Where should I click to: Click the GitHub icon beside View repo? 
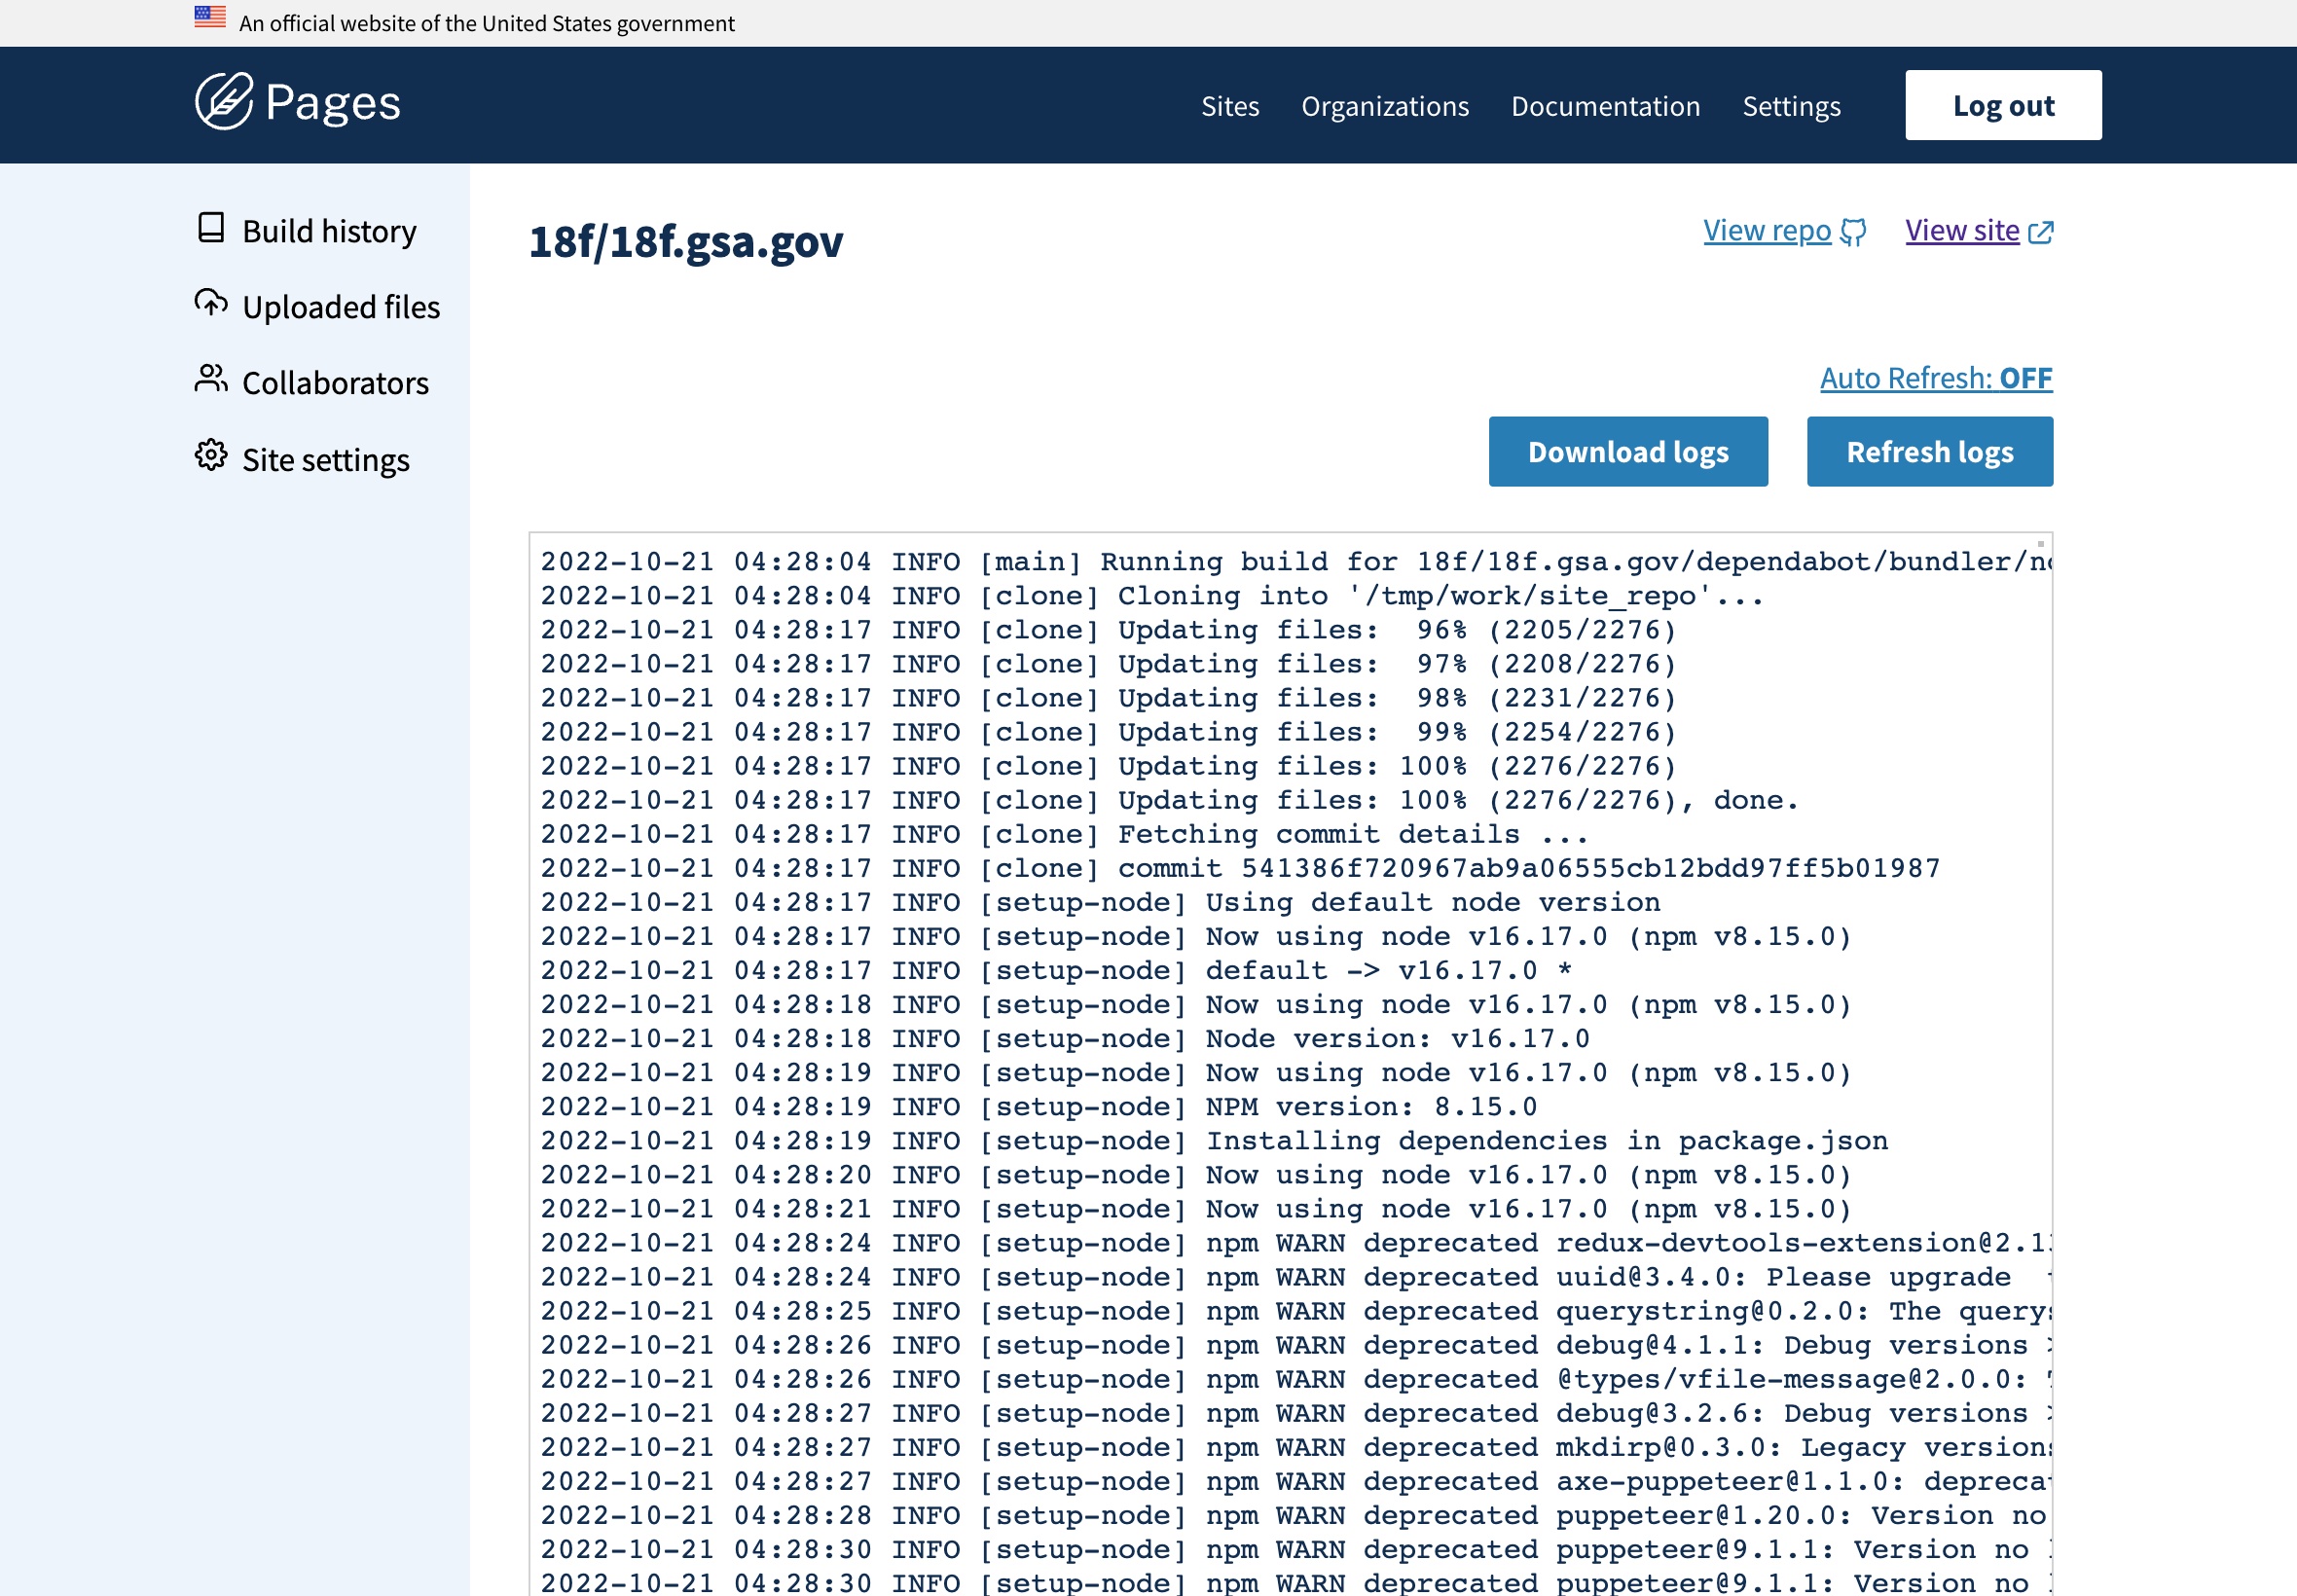(x=1852, y=230)
